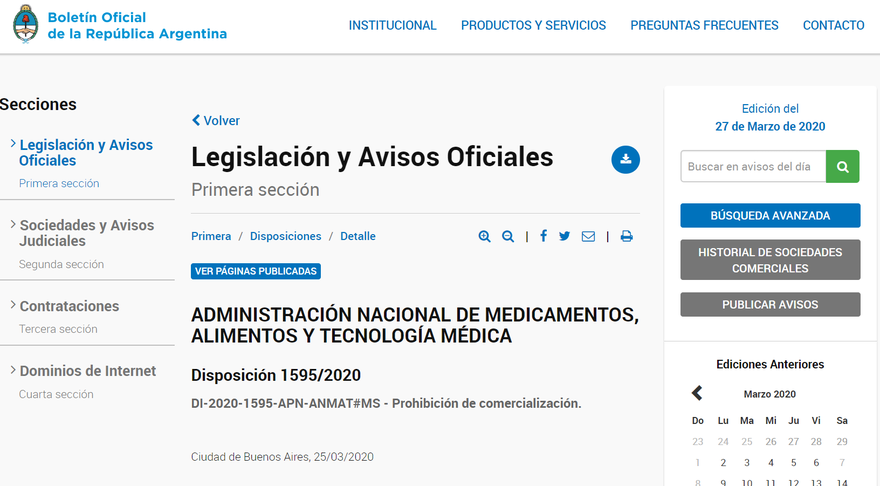The height and width of the screenshot is (486, 880).
Task: Click the green search magnifier button
Action: 842,166
